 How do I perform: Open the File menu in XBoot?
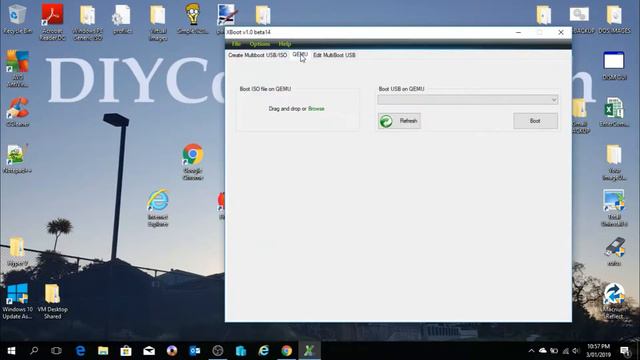[x=236, y=44]
